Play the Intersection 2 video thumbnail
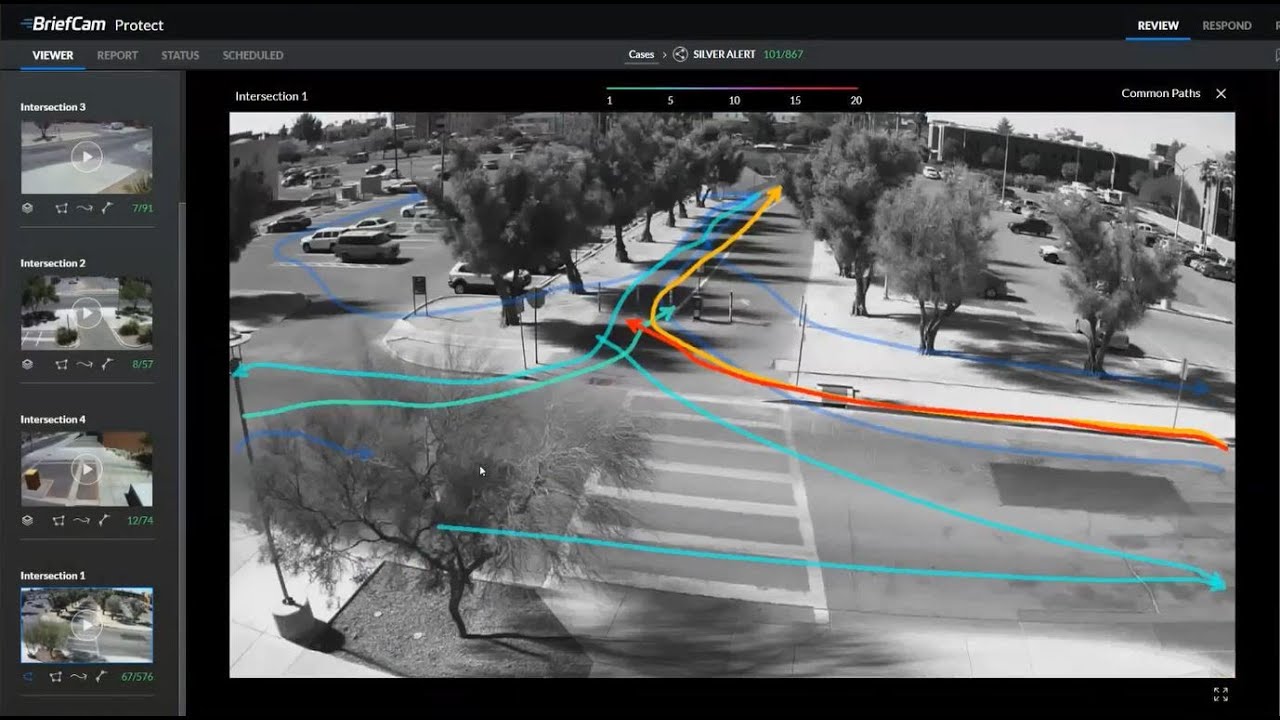This screenshot has width=1280, height=720. click(x=86, y=313)
